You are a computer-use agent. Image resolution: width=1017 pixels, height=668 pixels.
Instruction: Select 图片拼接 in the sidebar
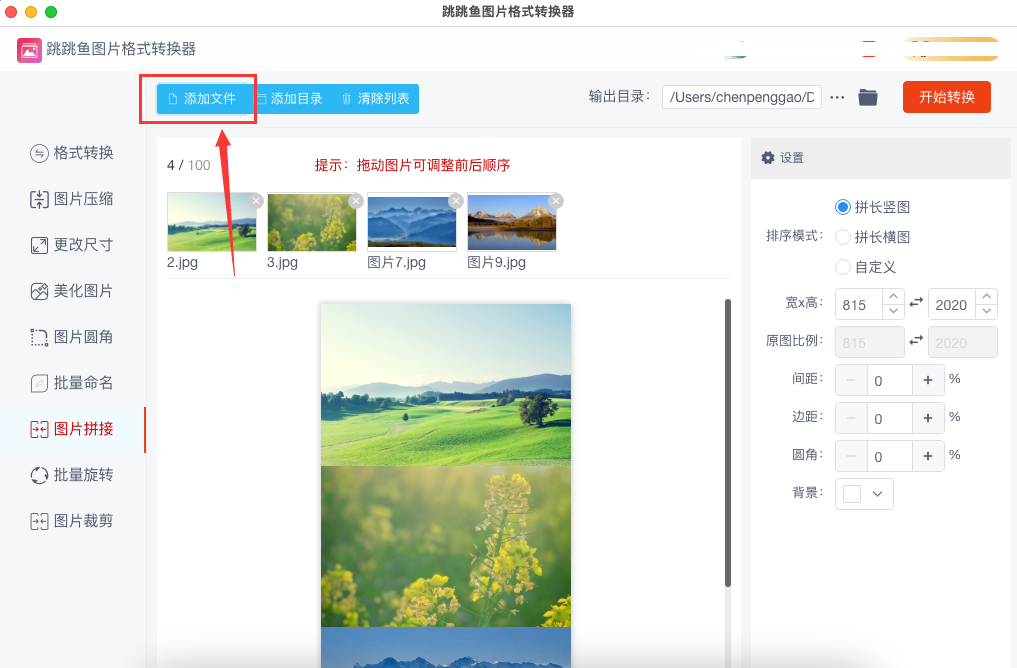[x=72, y=429]
